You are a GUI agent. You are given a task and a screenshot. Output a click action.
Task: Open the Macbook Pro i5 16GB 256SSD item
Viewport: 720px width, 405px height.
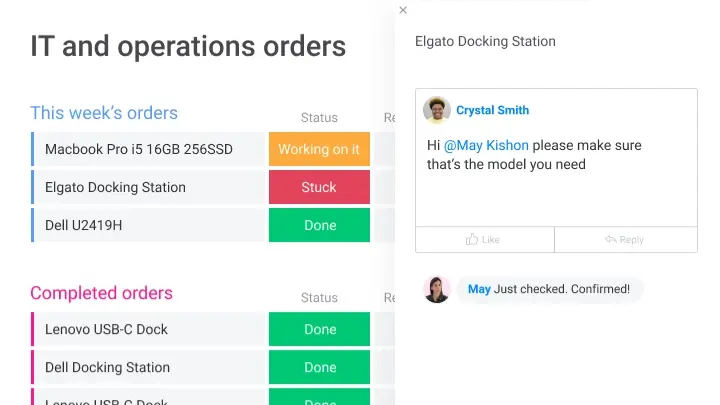(x=139, y=149)
